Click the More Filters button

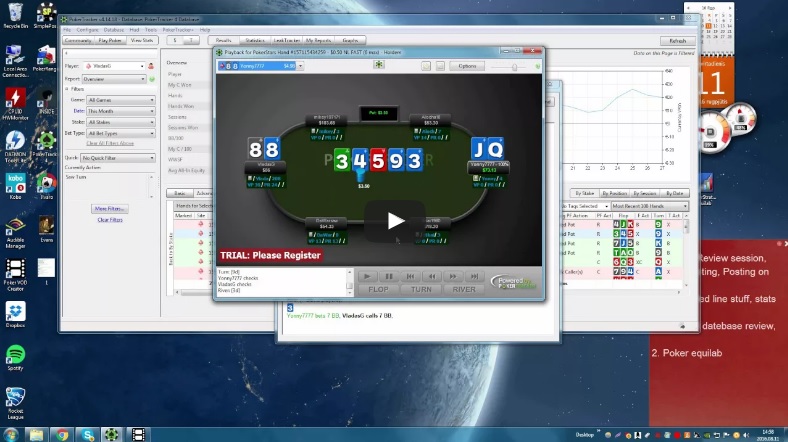110,208
